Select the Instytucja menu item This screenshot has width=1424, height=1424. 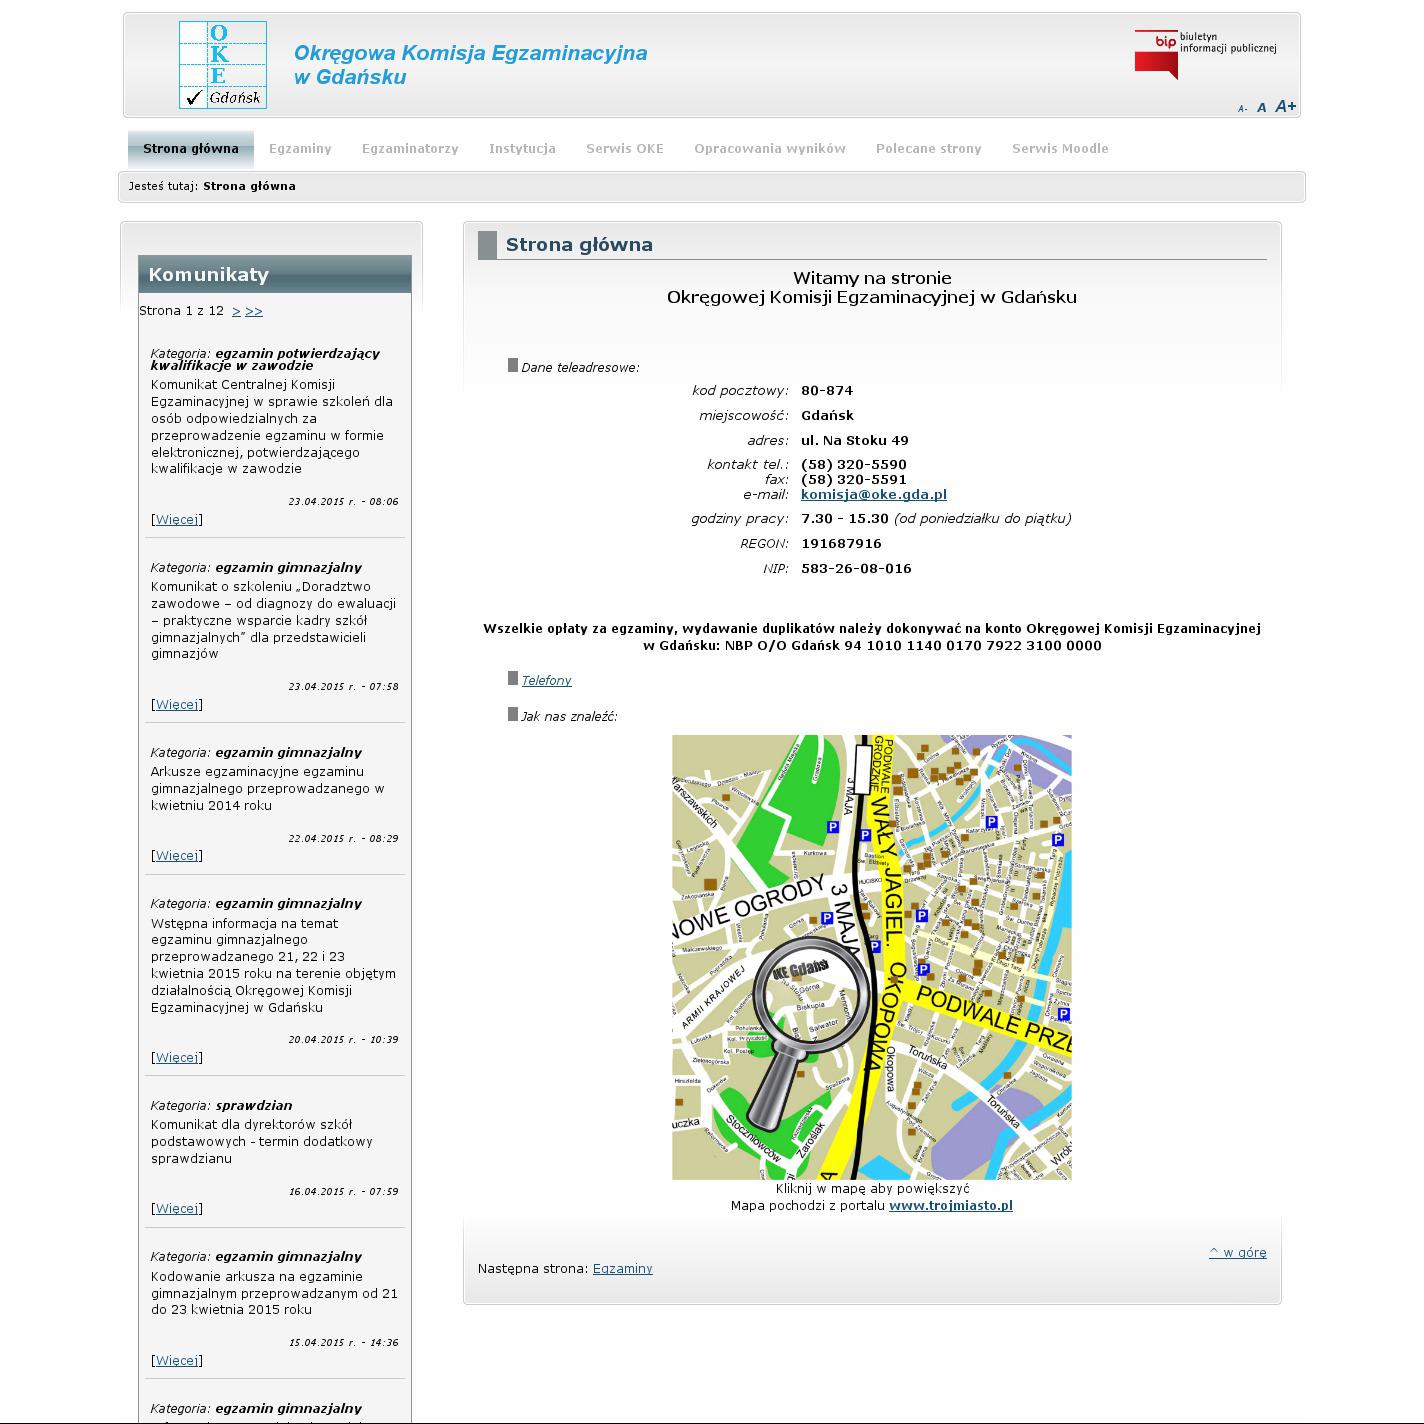pyautogui.click(x=522, y=149)
